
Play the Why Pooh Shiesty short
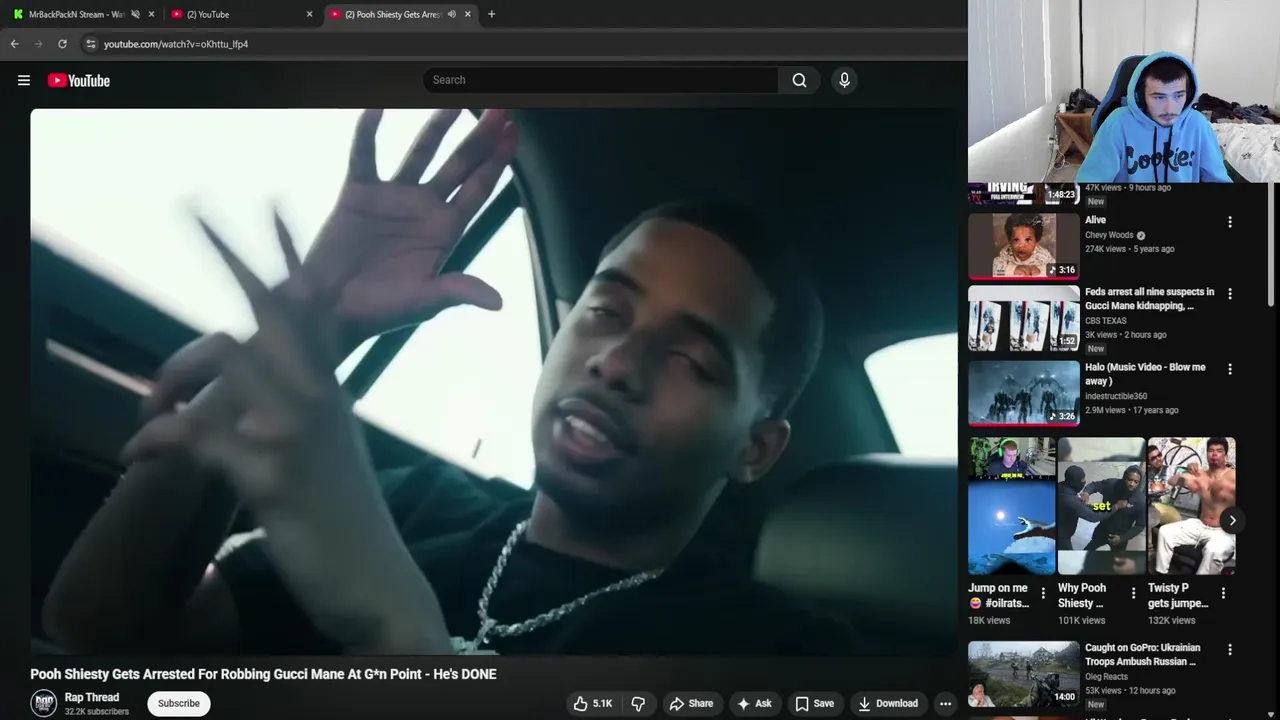point(1101,506)
